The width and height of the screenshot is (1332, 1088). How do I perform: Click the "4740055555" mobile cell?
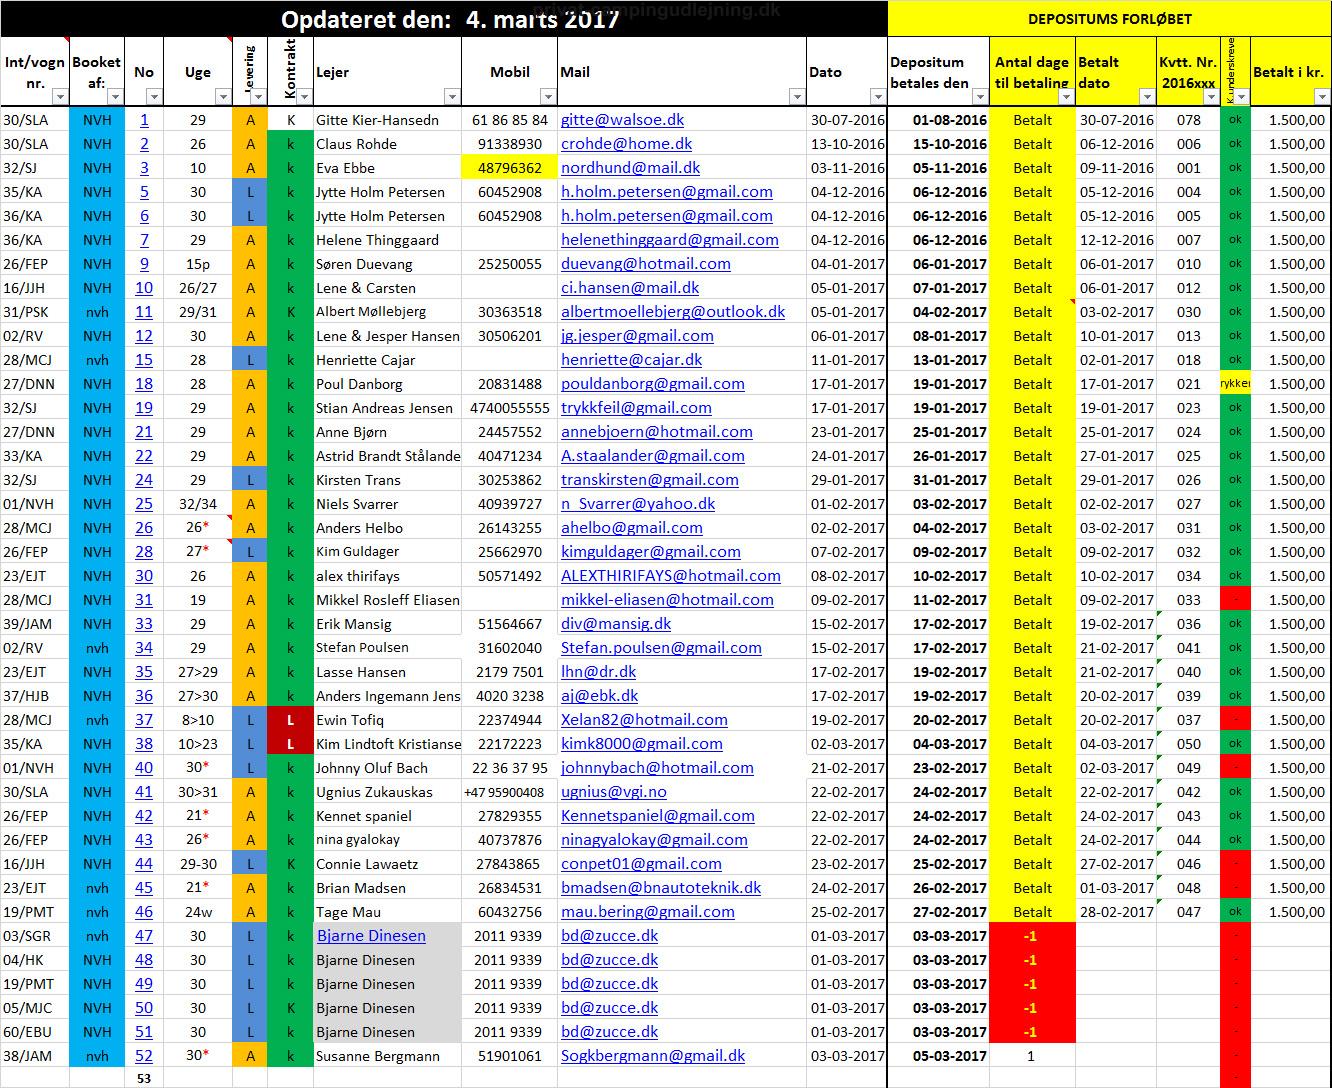[510, 408]
